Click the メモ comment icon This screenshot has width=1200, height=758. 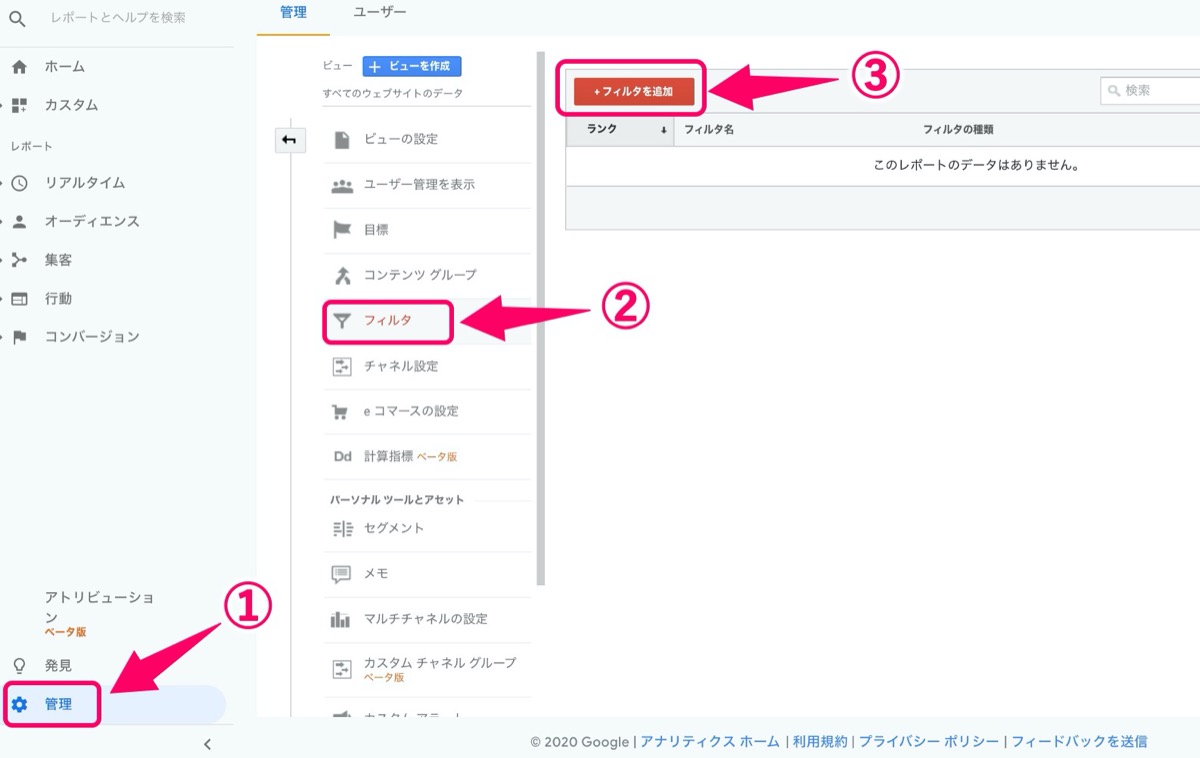342,574
